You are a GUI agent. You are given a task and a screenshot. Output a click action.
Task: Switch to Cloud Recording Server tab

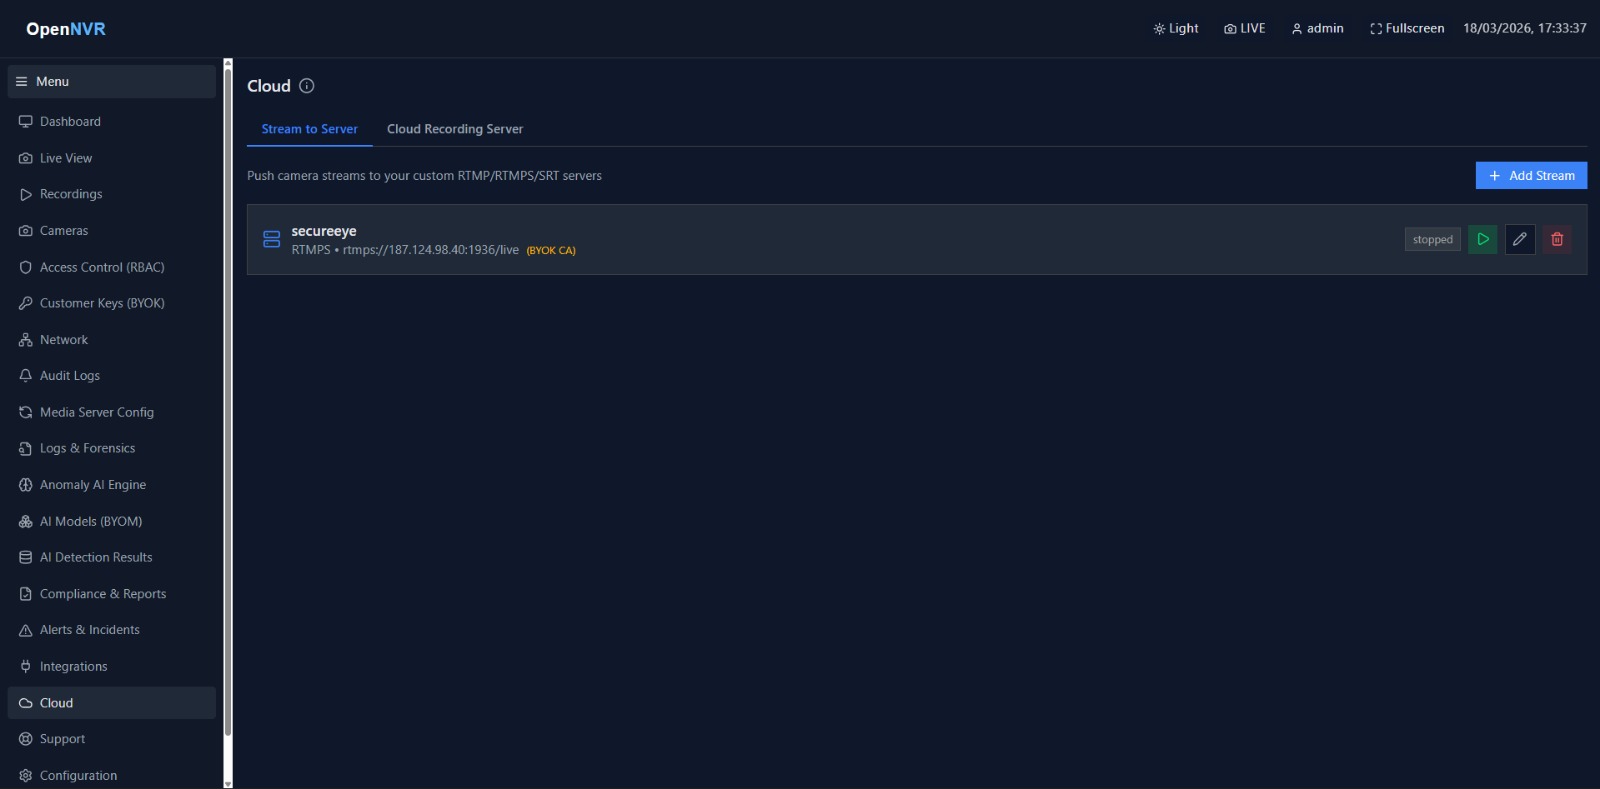[x=455, y=129]
